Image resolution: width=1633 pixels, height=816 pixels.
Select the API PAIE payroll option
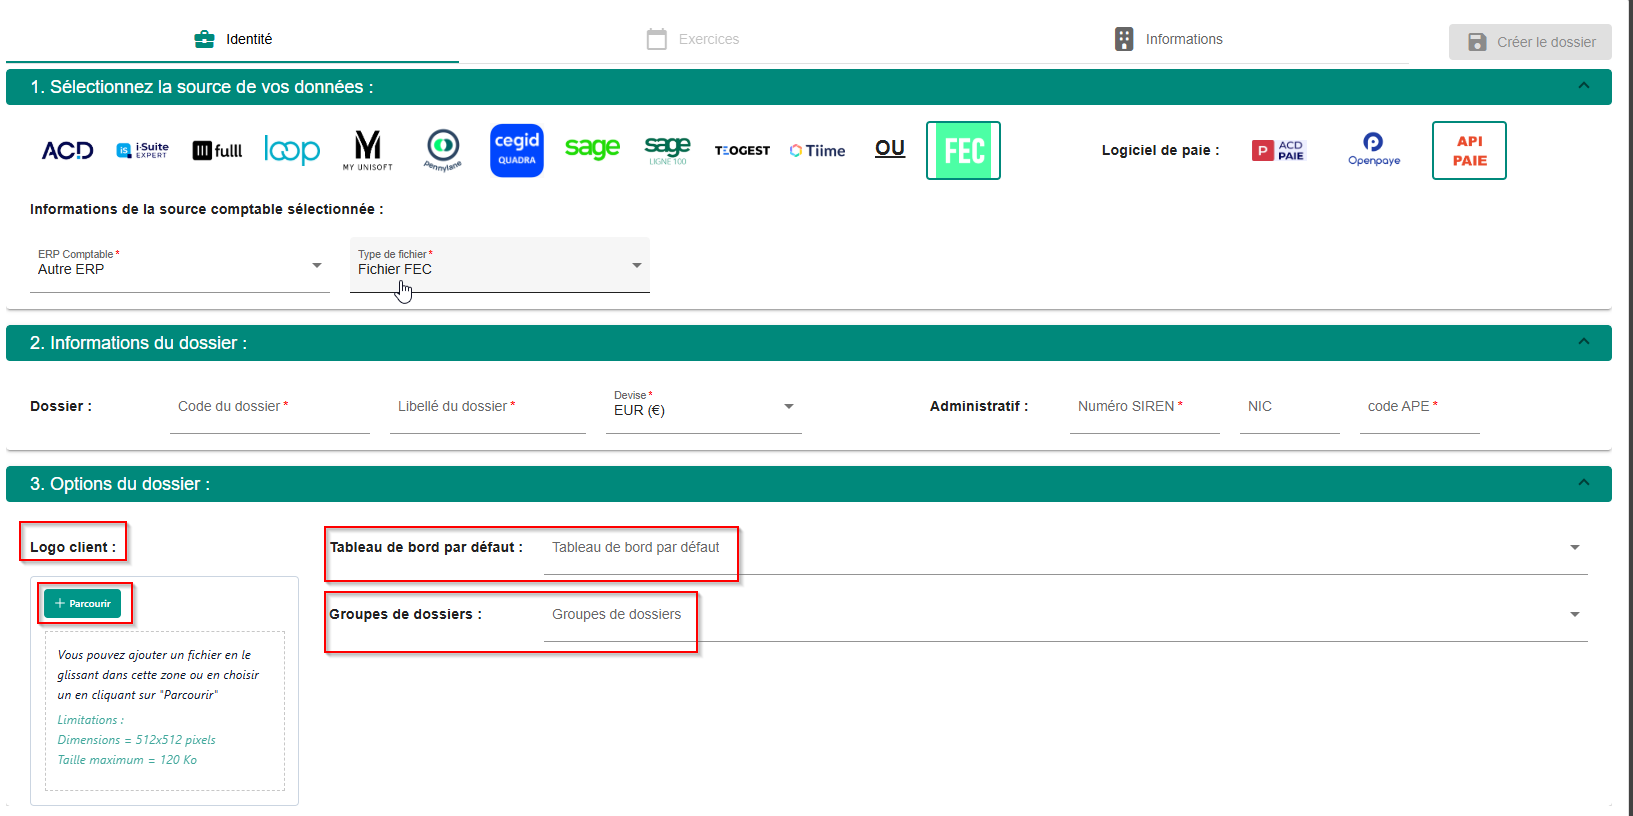[1468, 151]
